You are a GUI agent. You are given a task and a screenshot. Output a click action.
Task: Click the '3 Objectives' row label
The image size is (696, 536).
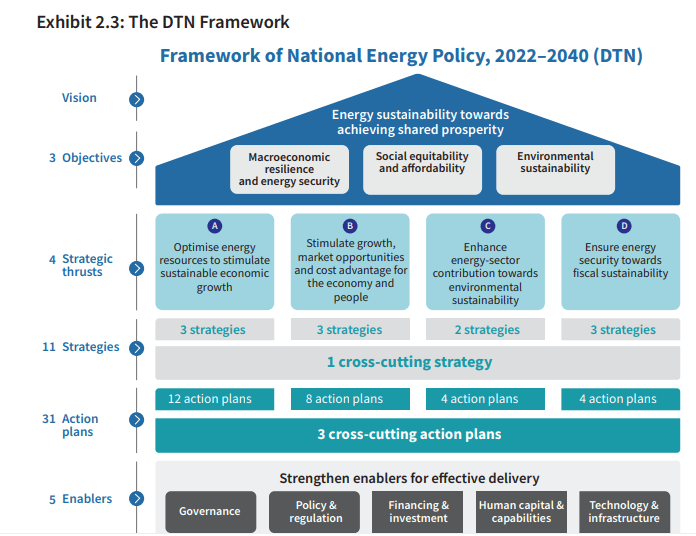coord(85,158)
